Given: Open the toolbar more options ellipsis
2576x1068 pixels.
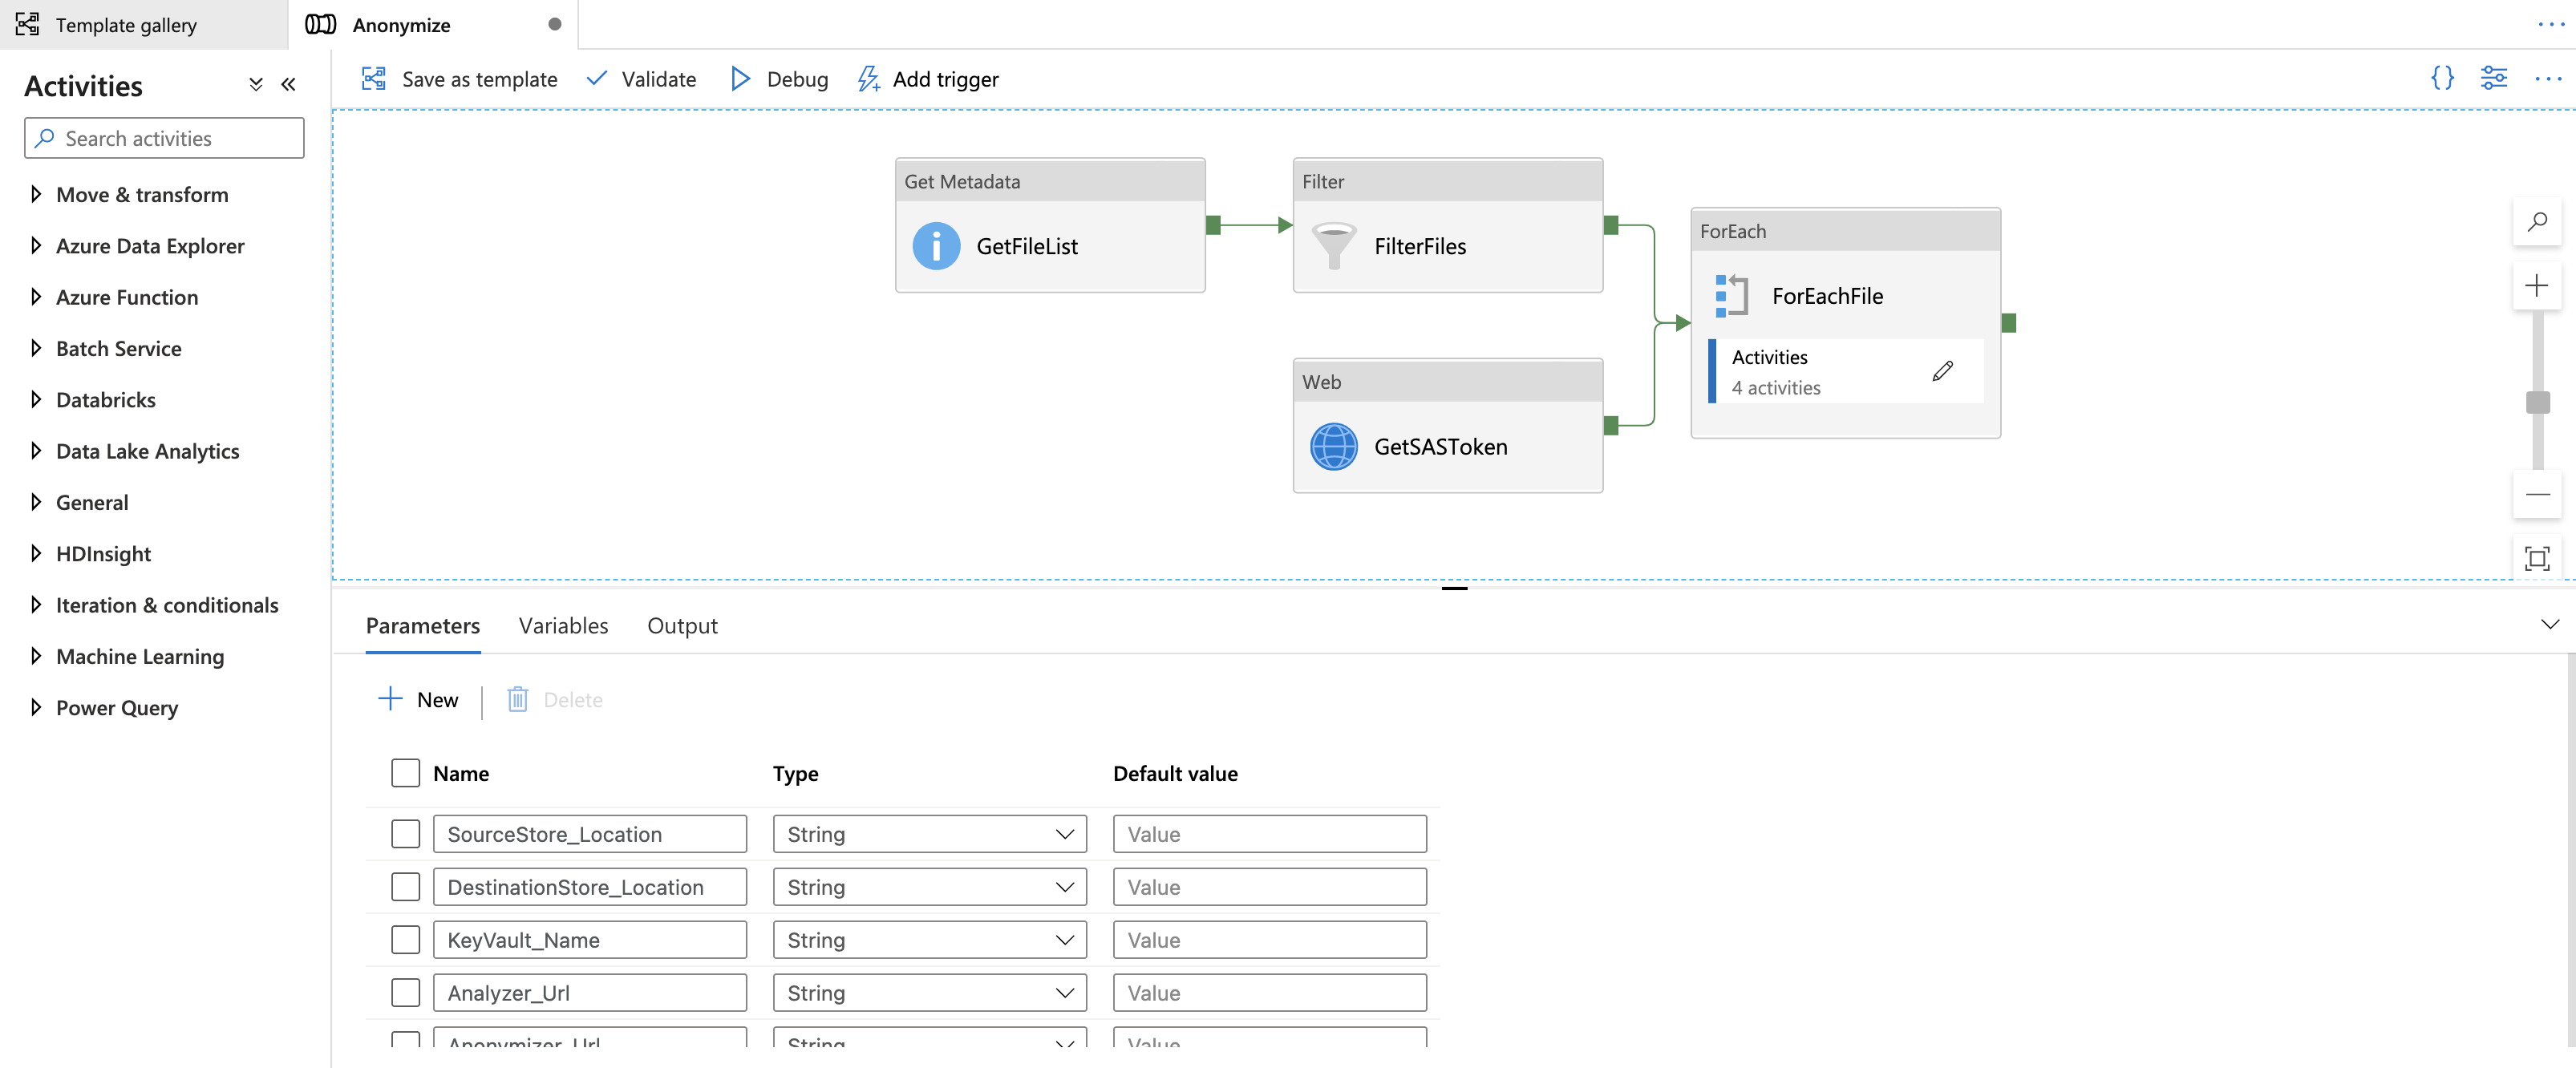Looking at the screenshot, I should coord(2547,79).
